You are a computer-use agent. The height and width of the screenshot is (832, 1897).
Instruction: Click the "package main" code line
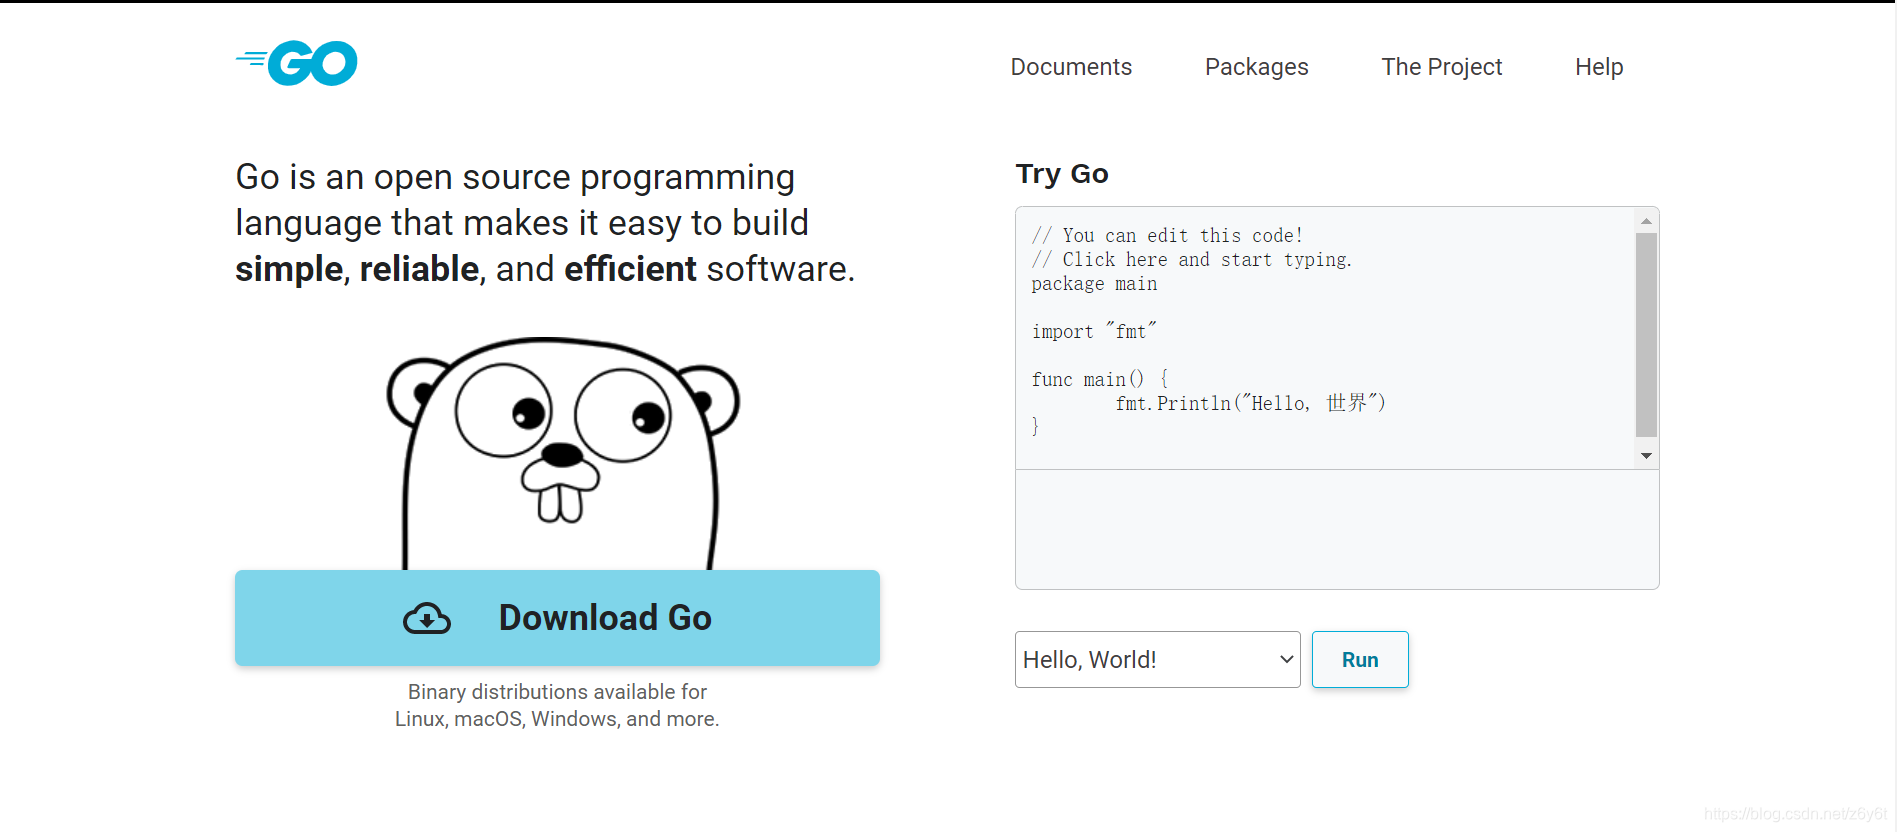pyautogui.click(x=1094, y=284)
